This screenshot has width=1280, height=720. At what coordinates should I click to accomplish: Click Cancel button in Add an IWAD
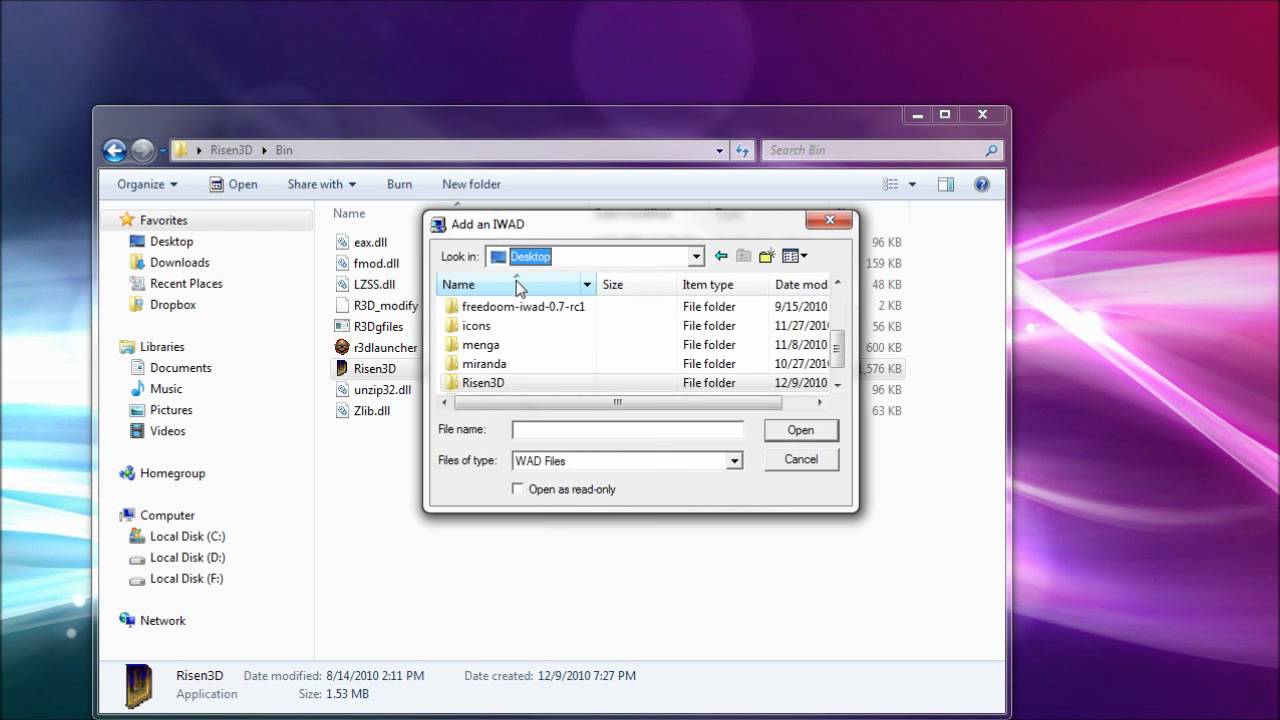point(801,459)
